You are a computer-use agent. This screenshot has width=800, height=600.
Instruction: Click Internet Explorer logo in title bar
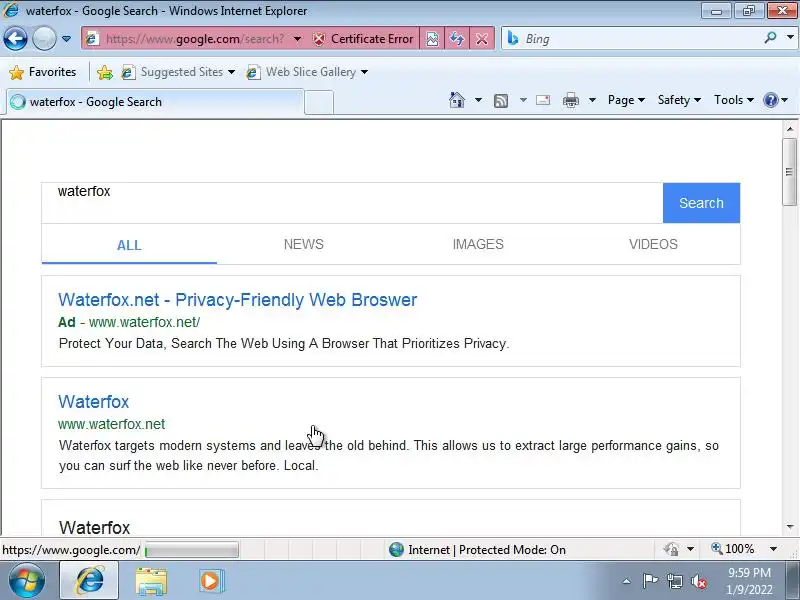pos(11,10)
